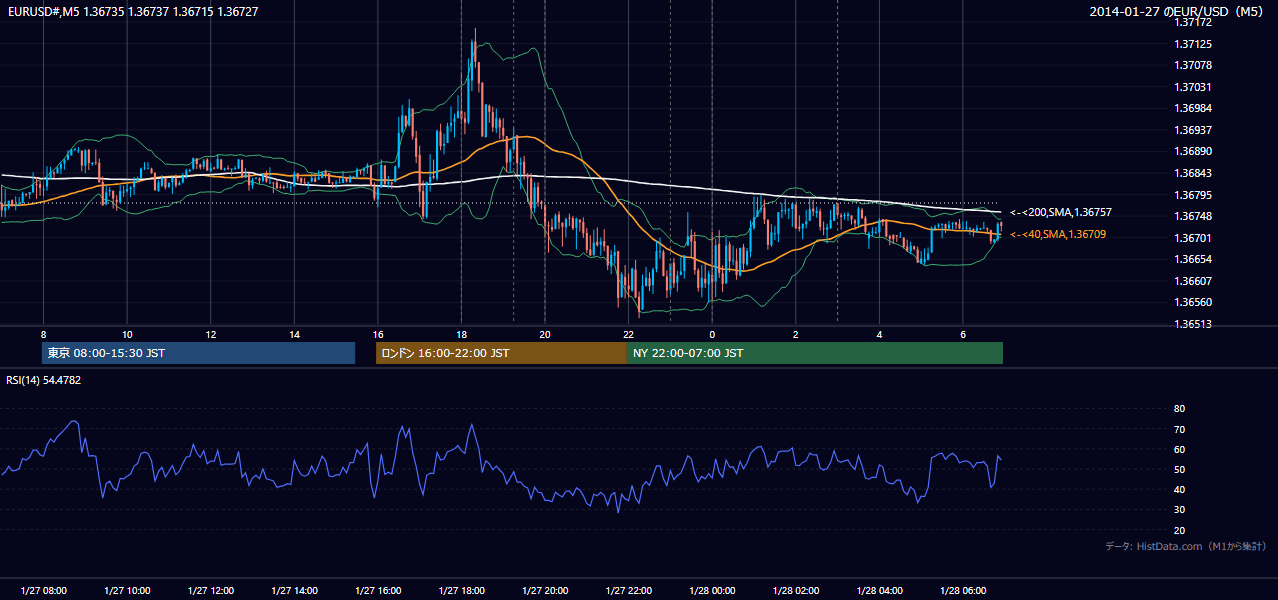Click hour 16 on the price chart hour axis

pos(377,334)
